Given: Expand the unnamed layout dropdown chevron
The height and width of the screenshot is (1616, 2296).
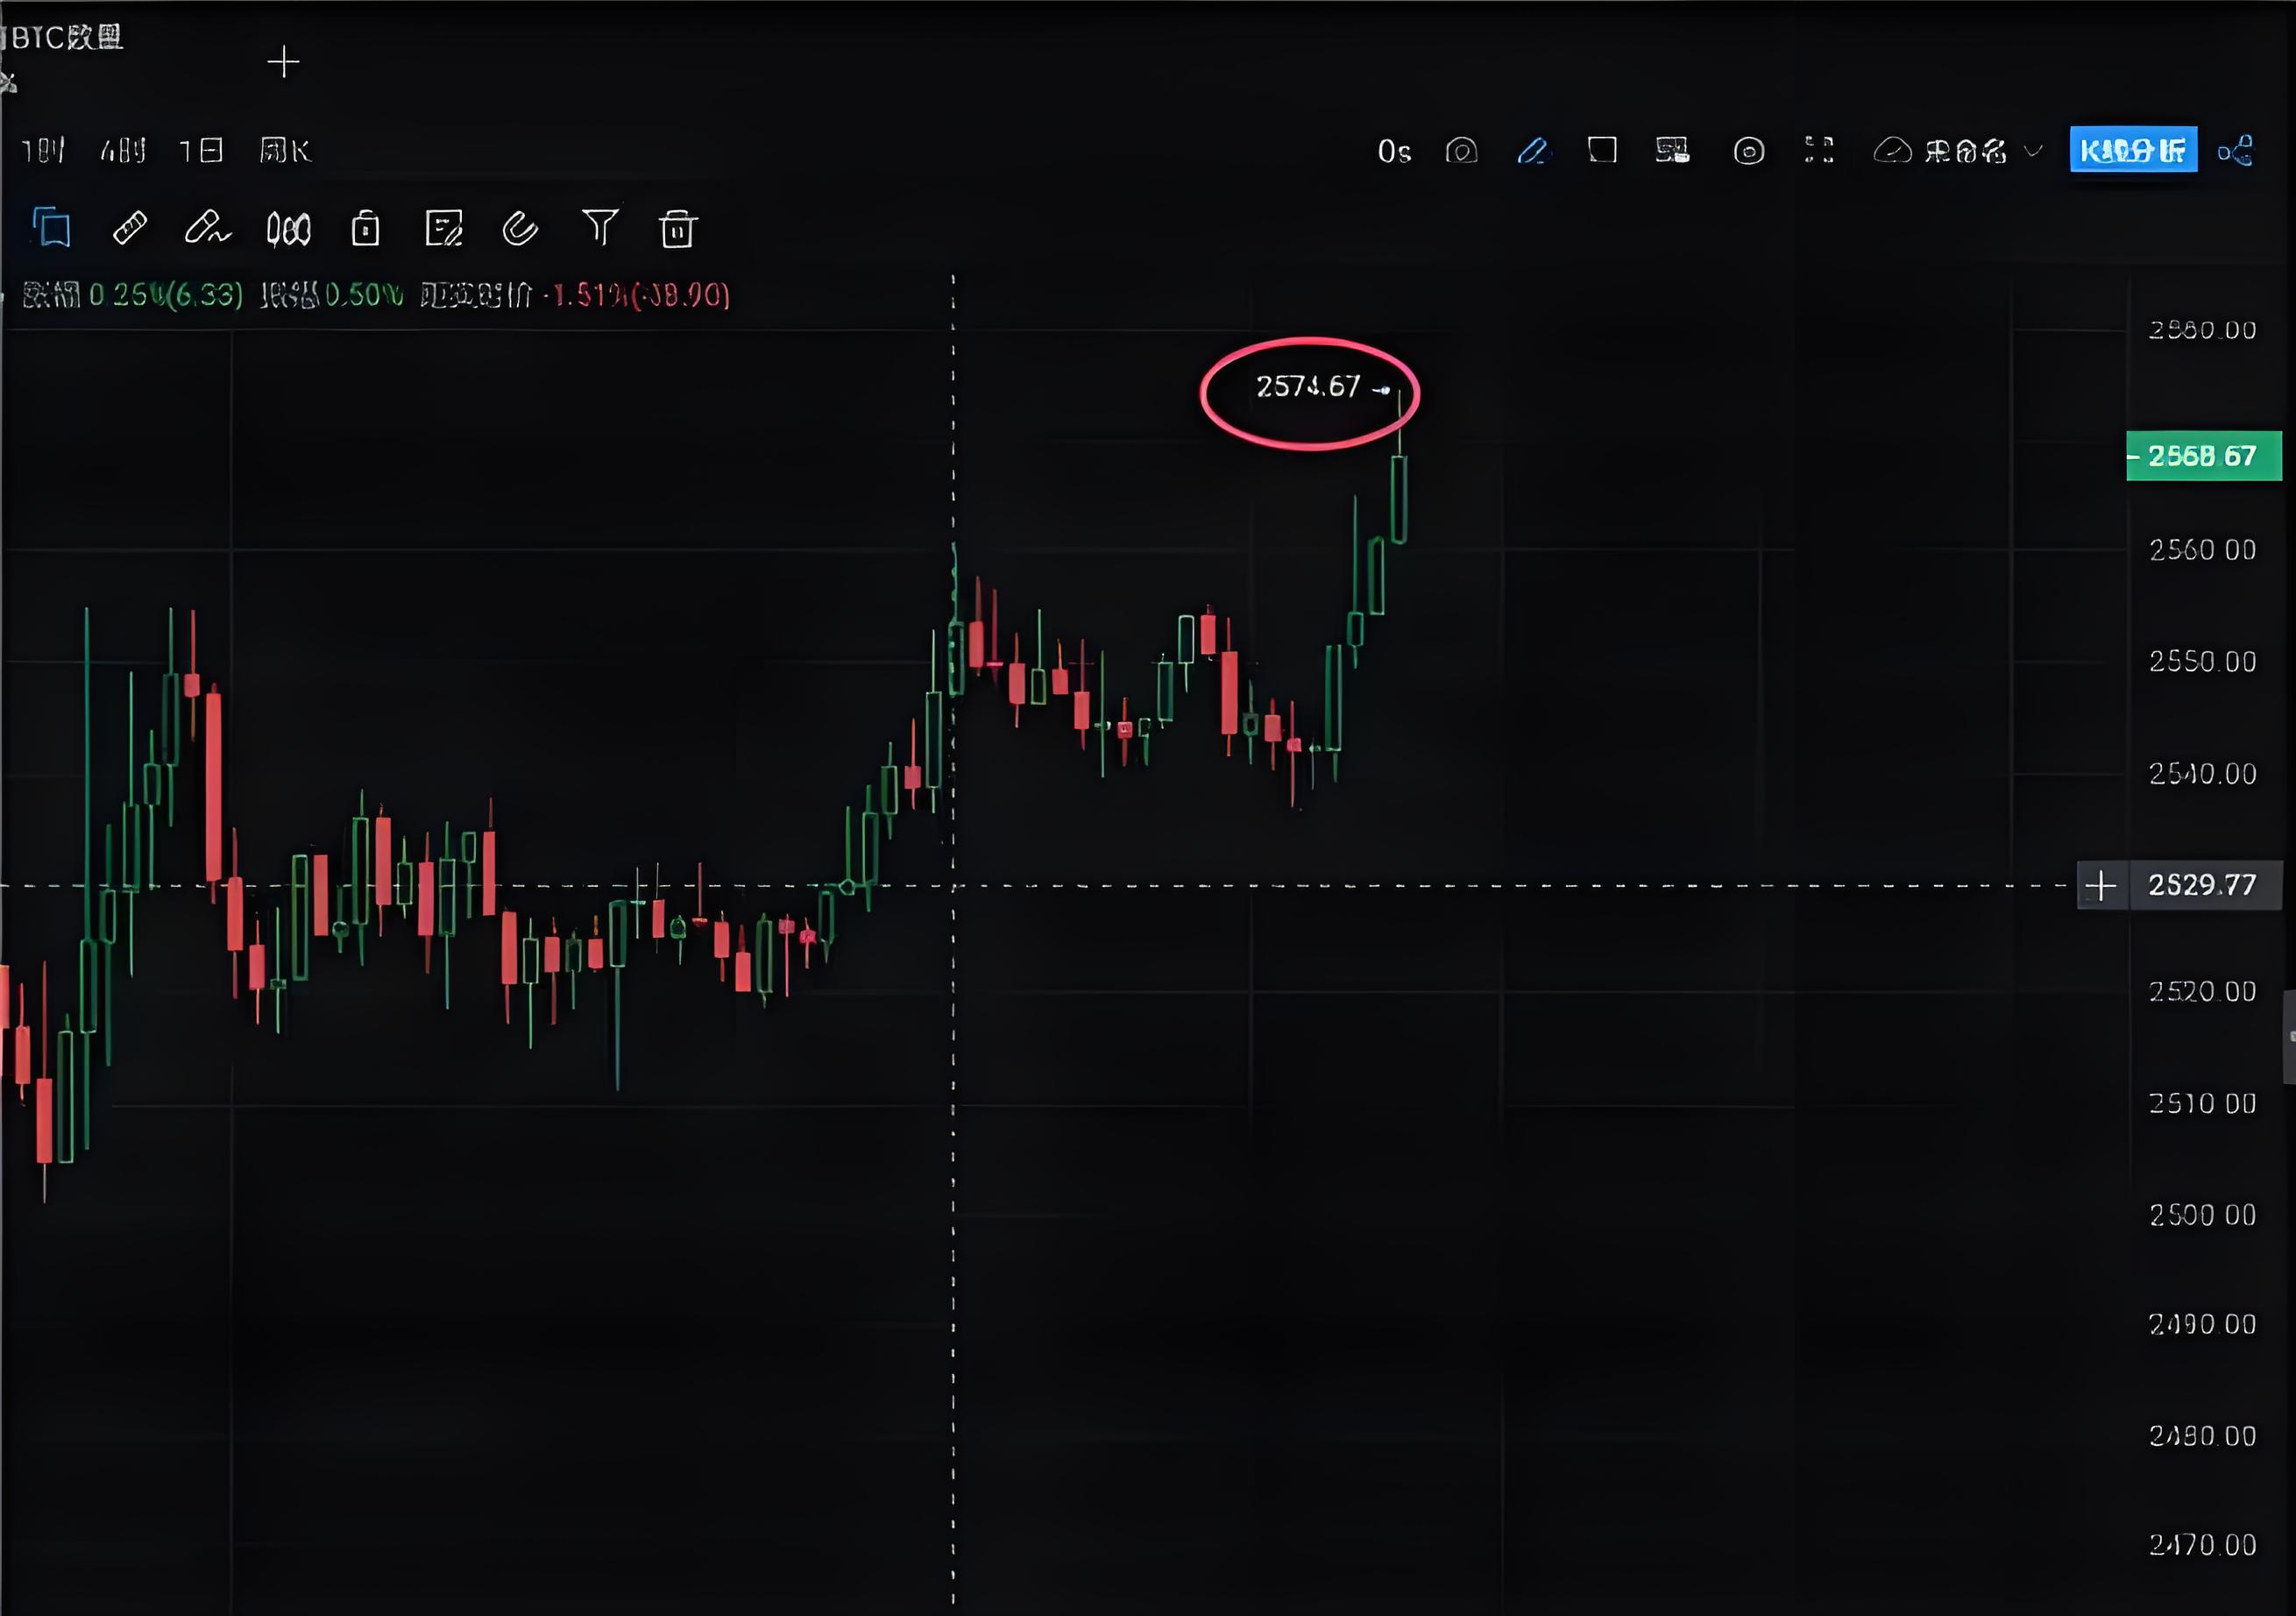Looking at the screenshot, I should click(x=2033, y=151).
